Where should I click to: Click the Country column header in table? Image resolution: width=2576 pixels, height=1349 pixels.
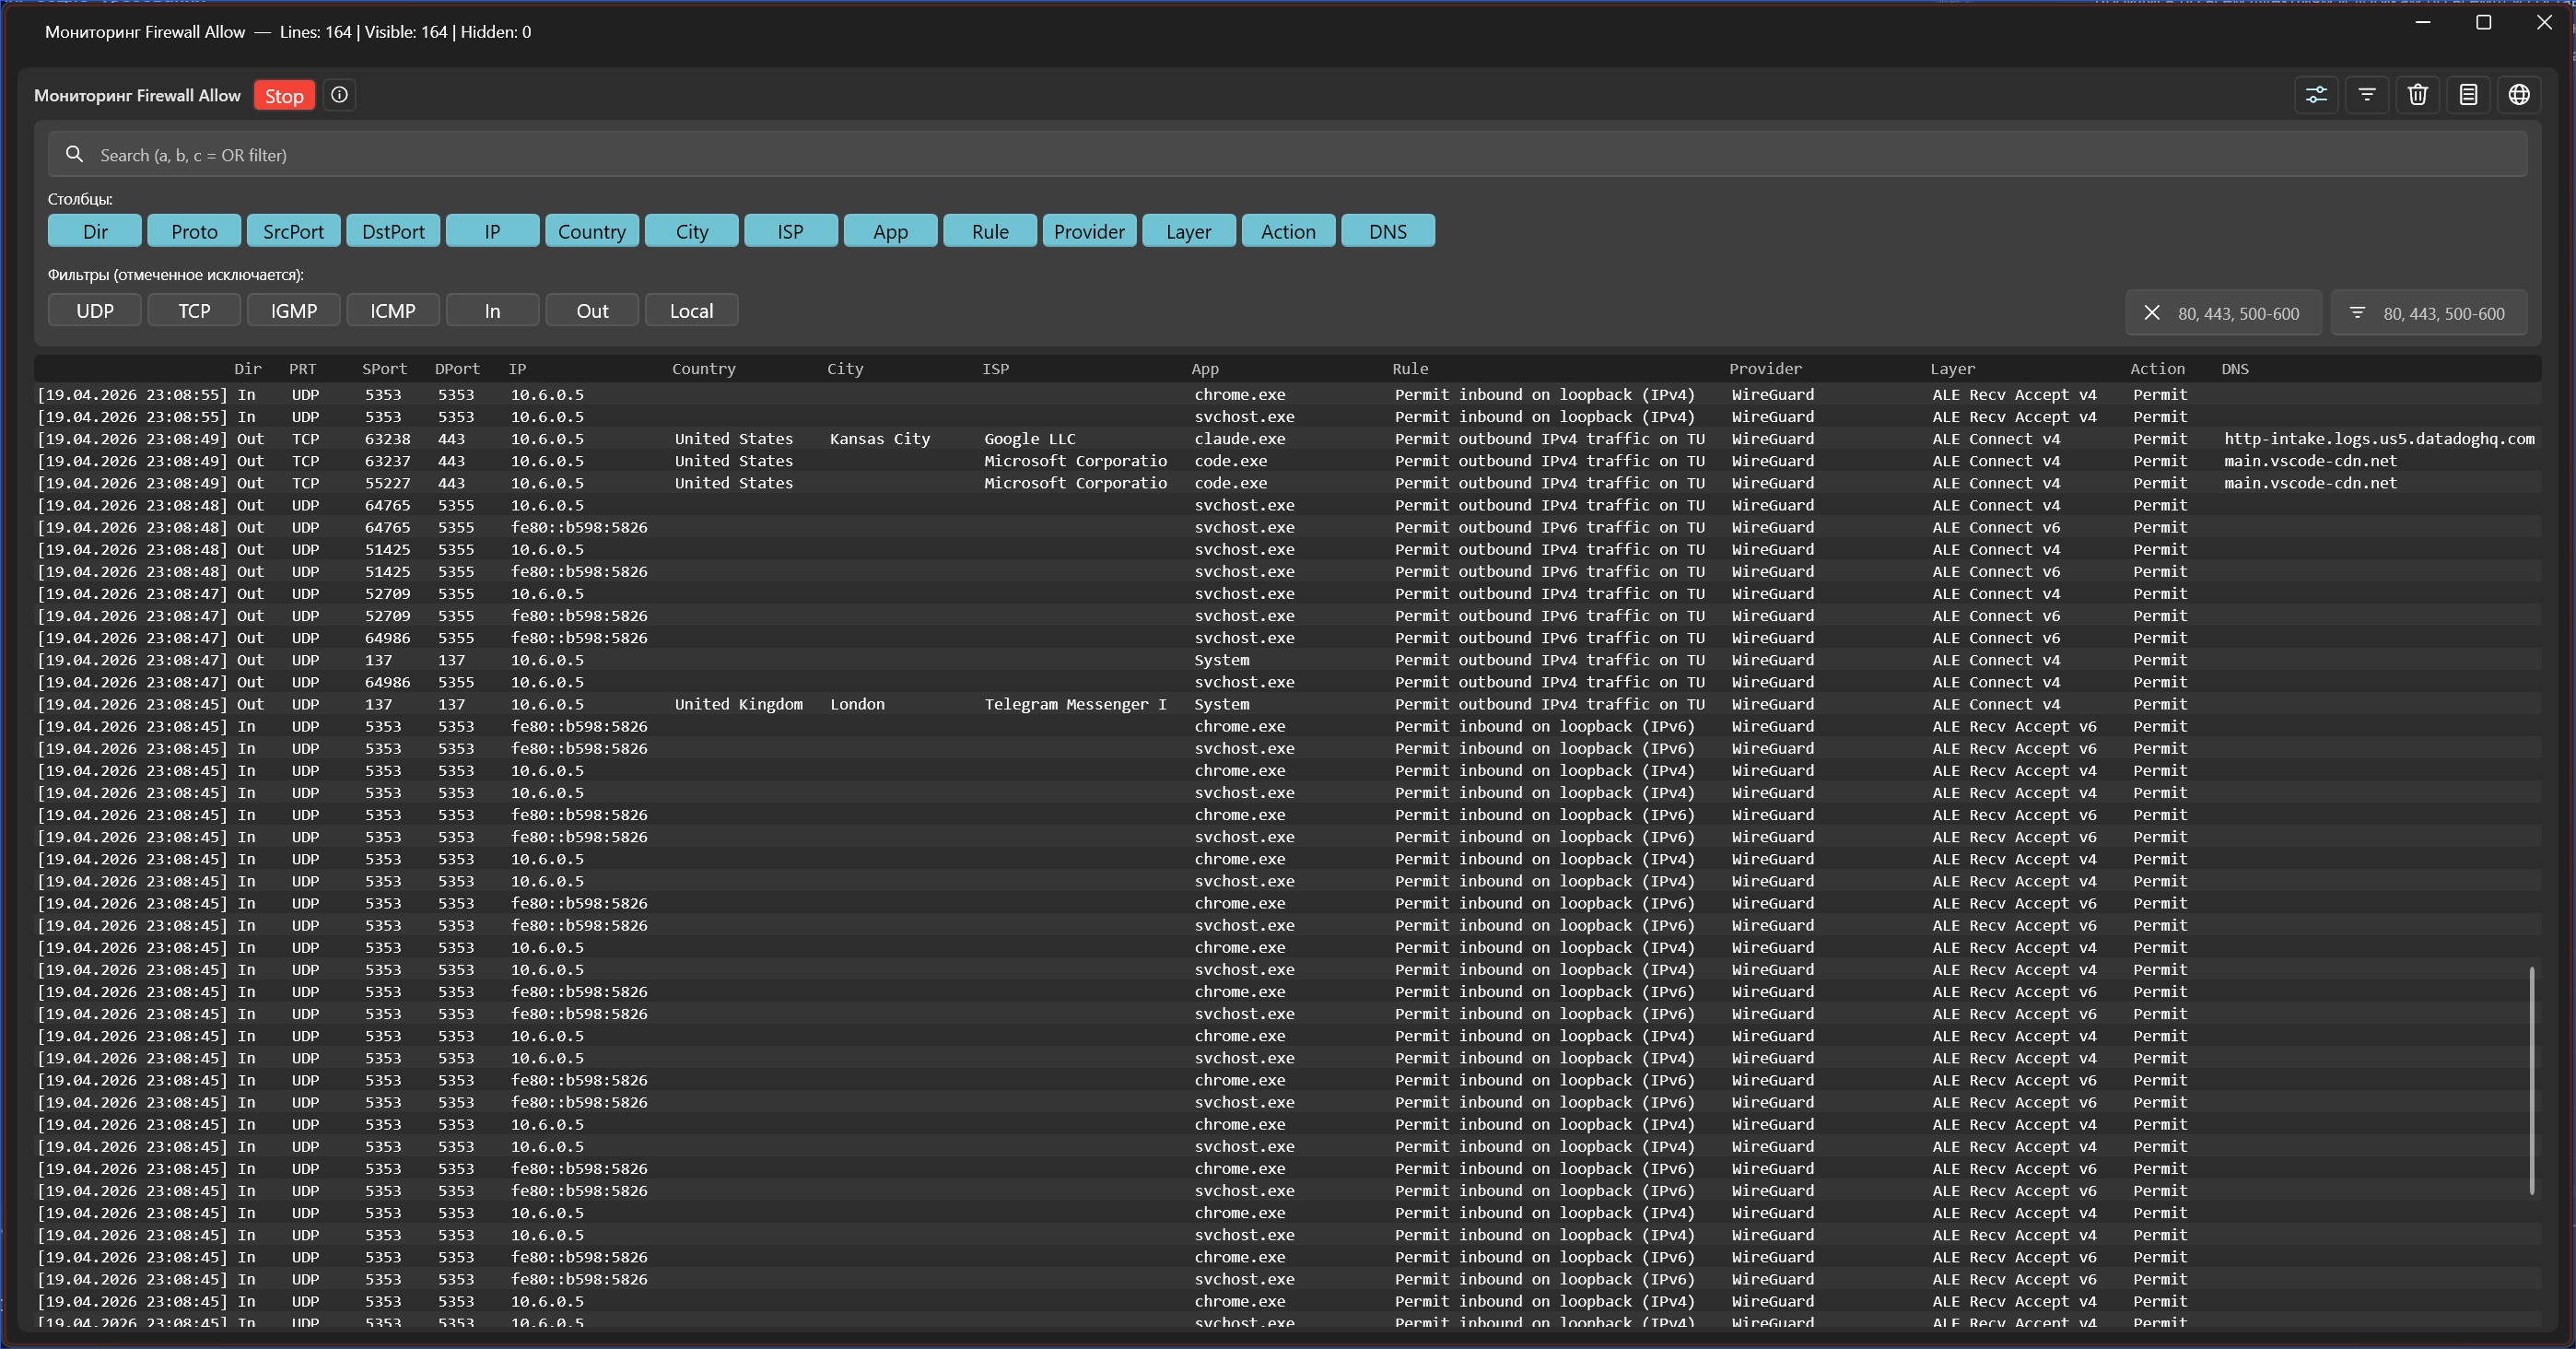pyautogui.click(x=703, y=369)
